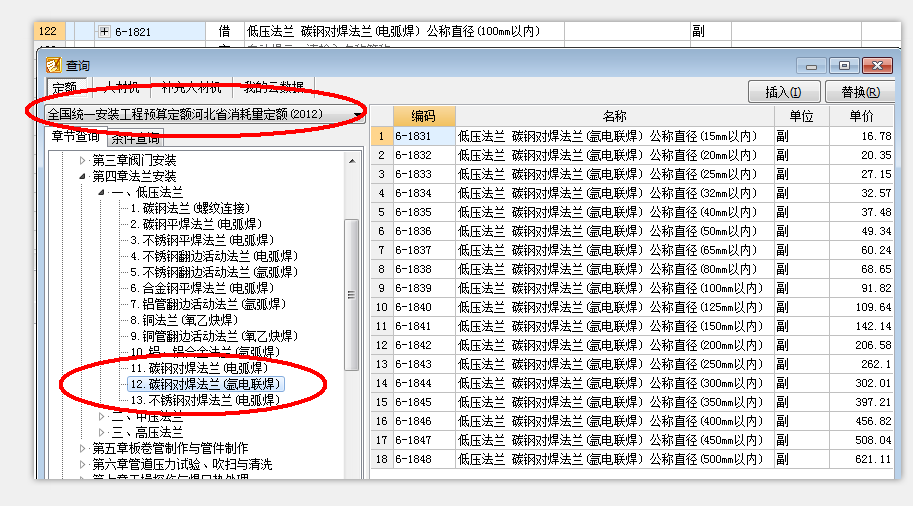Select 8. 铜法兰(氧乙炔焊) item
Screen dimensions: 913x506
click(x=184, y=320)
